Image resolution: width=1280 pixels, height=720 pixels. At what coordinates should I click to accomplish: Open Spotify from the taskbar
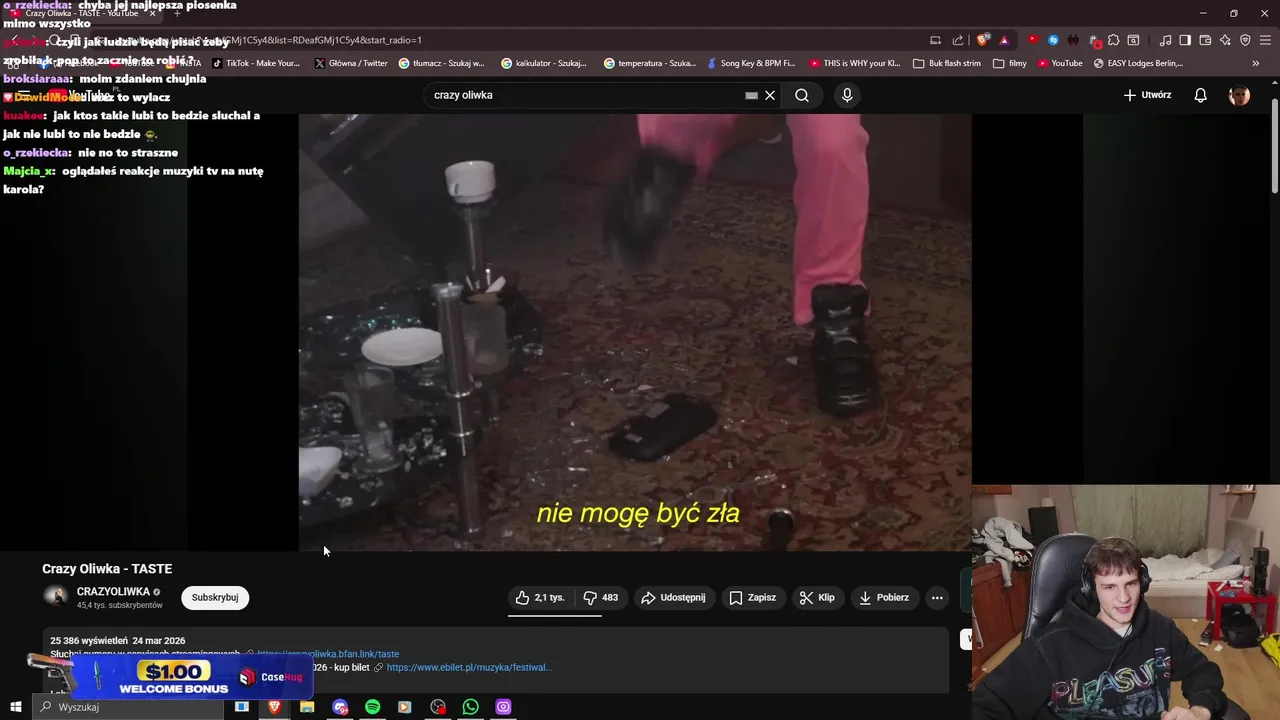coord(372,707)
